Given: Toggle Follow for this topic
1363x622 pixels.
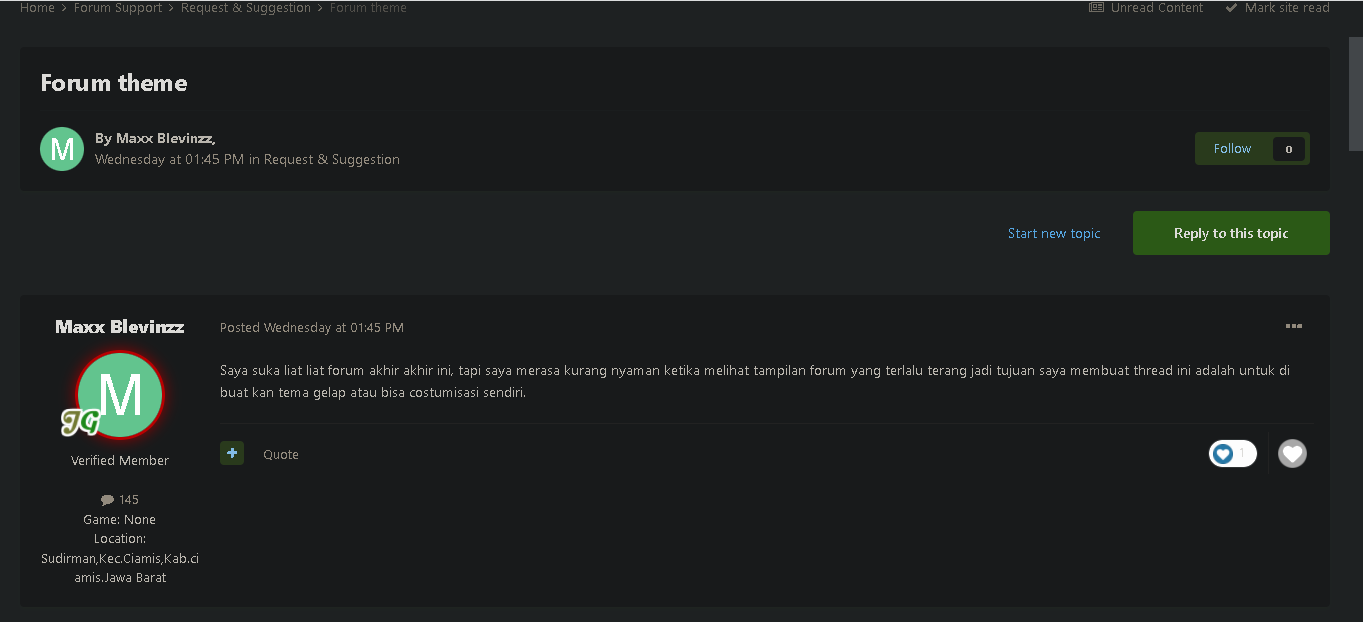Looking at the screenshot, I should coord(1232,149).
